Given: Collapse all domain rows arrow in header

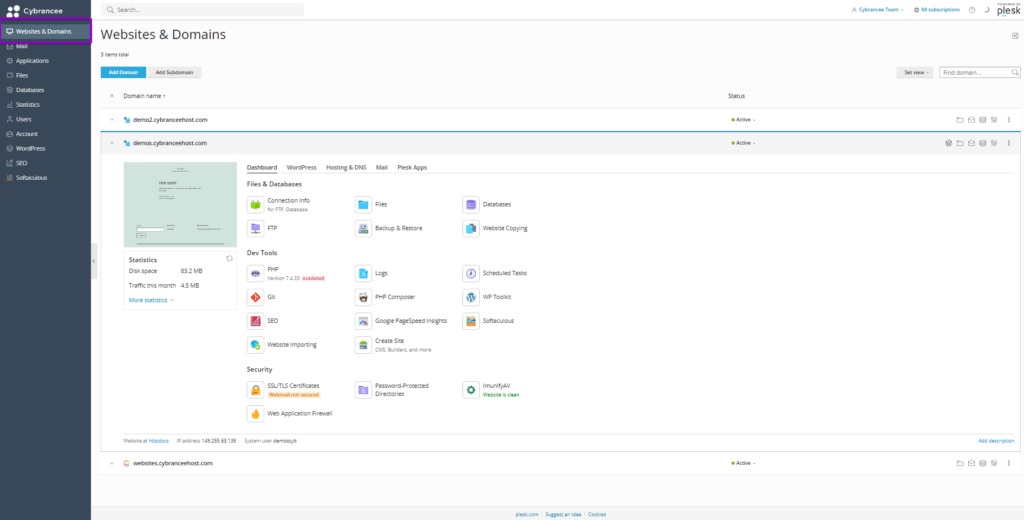Looking at the screenshot, I should 112,96.
